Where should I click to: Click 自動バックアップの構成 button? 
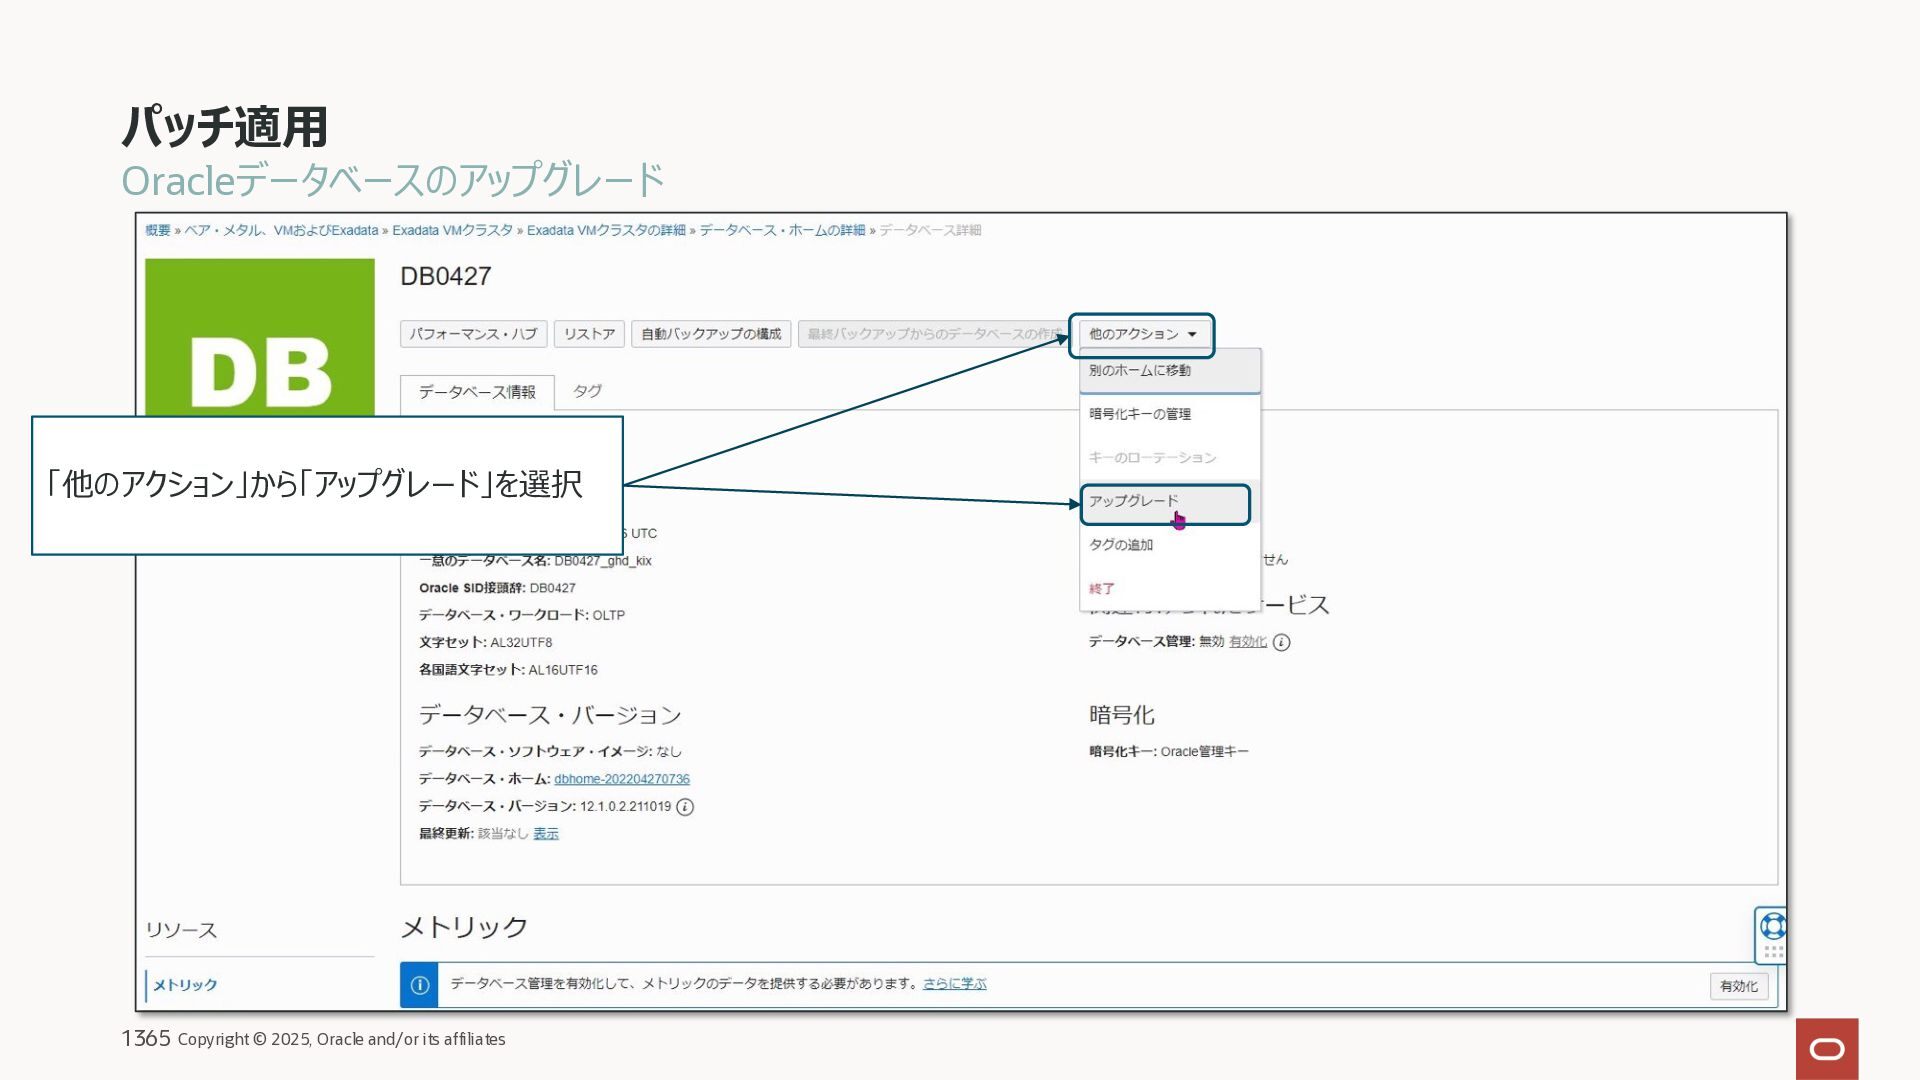click(x=711, y=334)
